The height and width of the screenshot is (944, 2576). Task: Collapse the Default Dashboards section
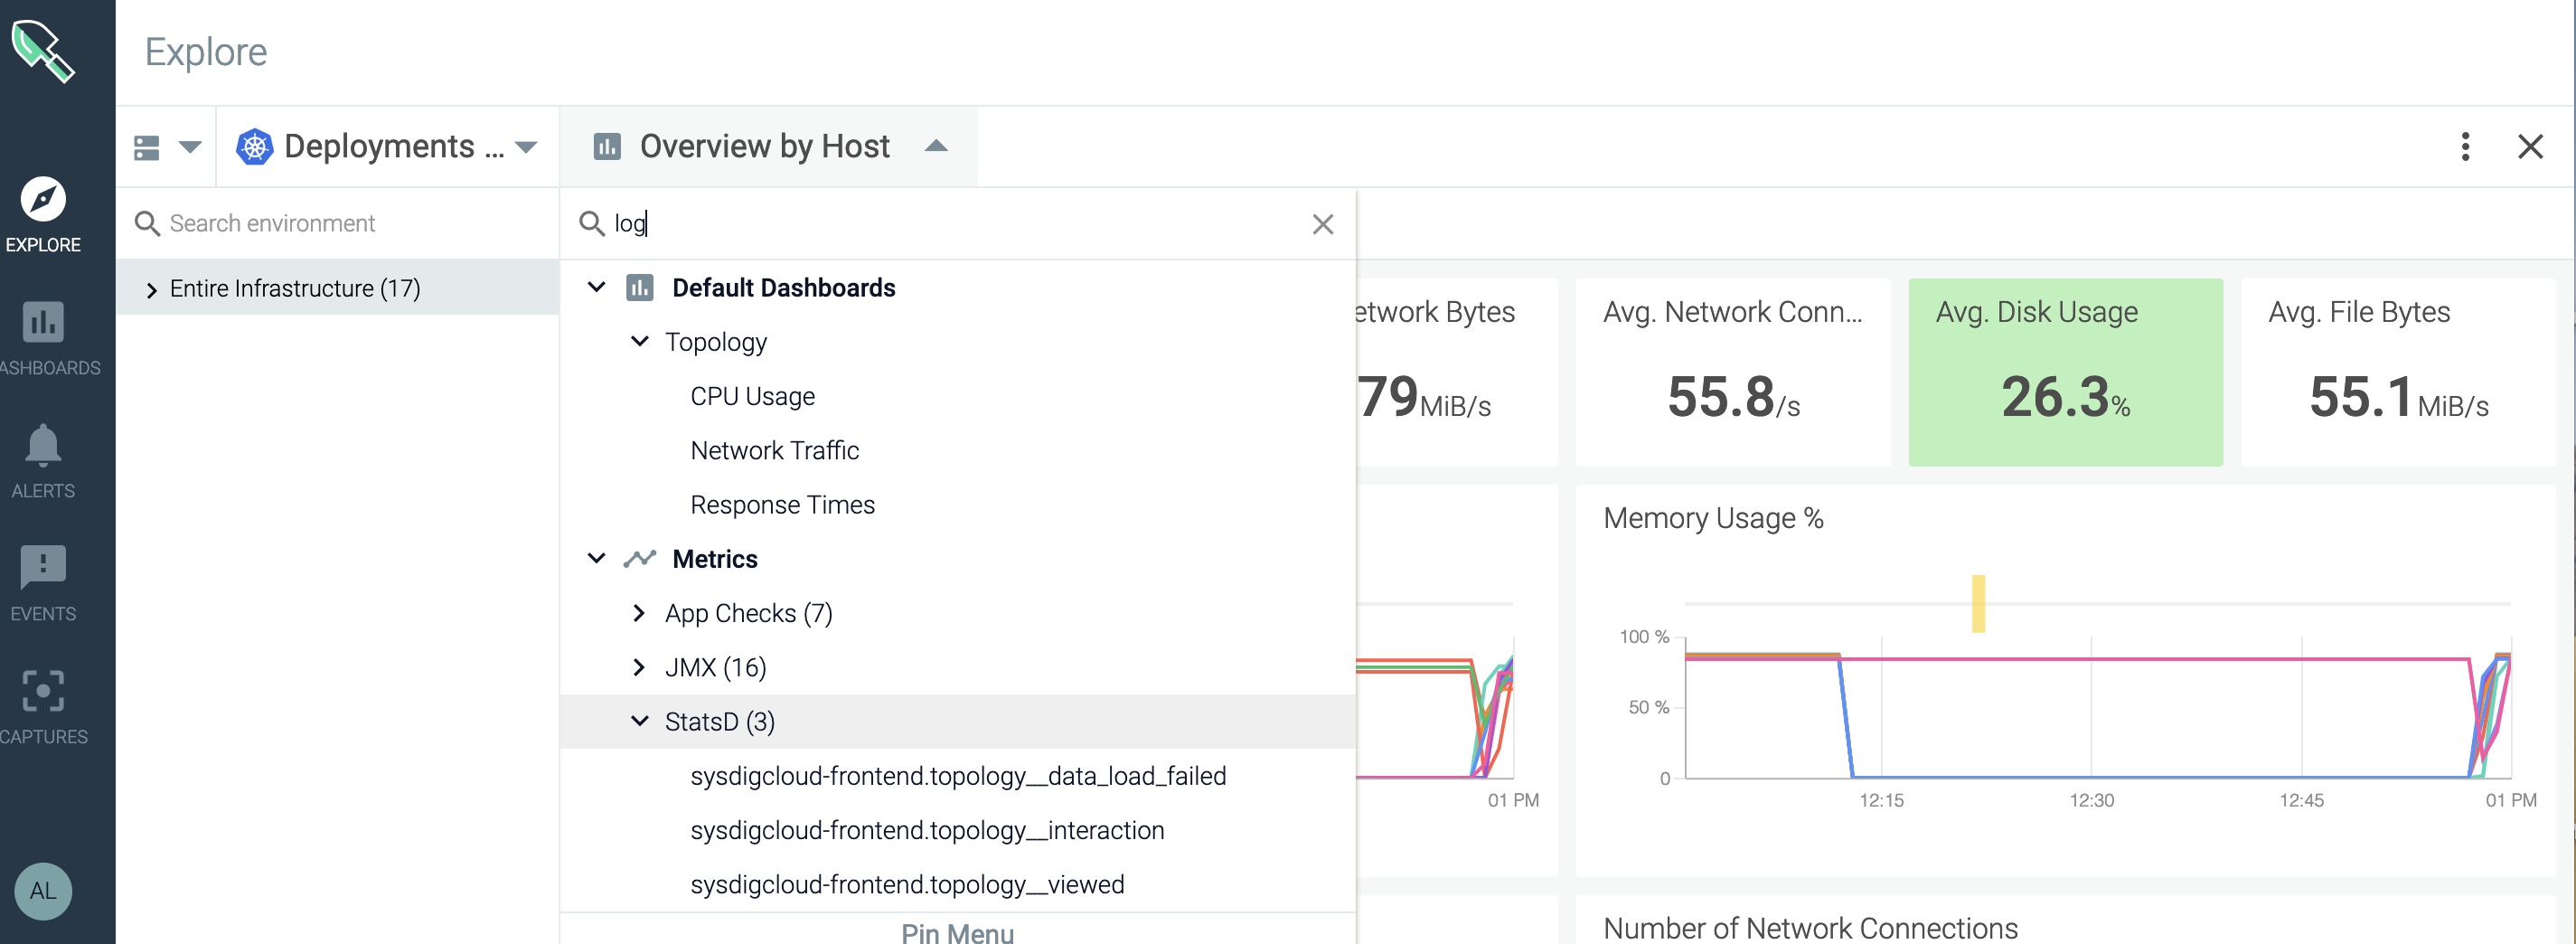click(x=596, y=288)
